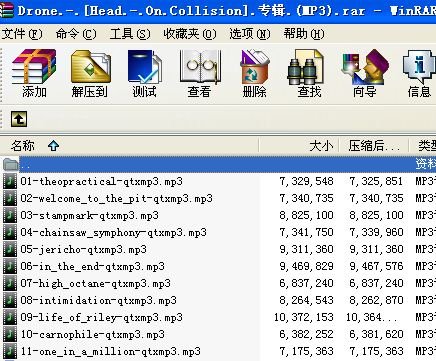Viewport: 436px width, 361px height.
Task: Click the 删除 (Delete) toolbar icon
Action: click(x=254, y=74)
